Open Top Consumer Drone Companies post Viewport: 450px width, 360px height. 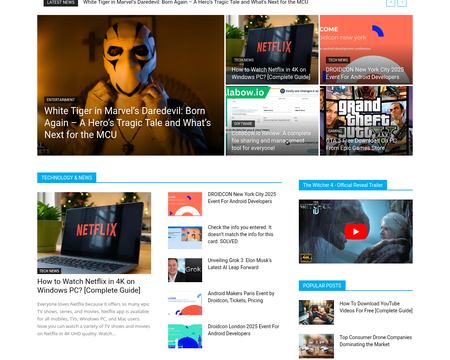(x=376, y=341)
